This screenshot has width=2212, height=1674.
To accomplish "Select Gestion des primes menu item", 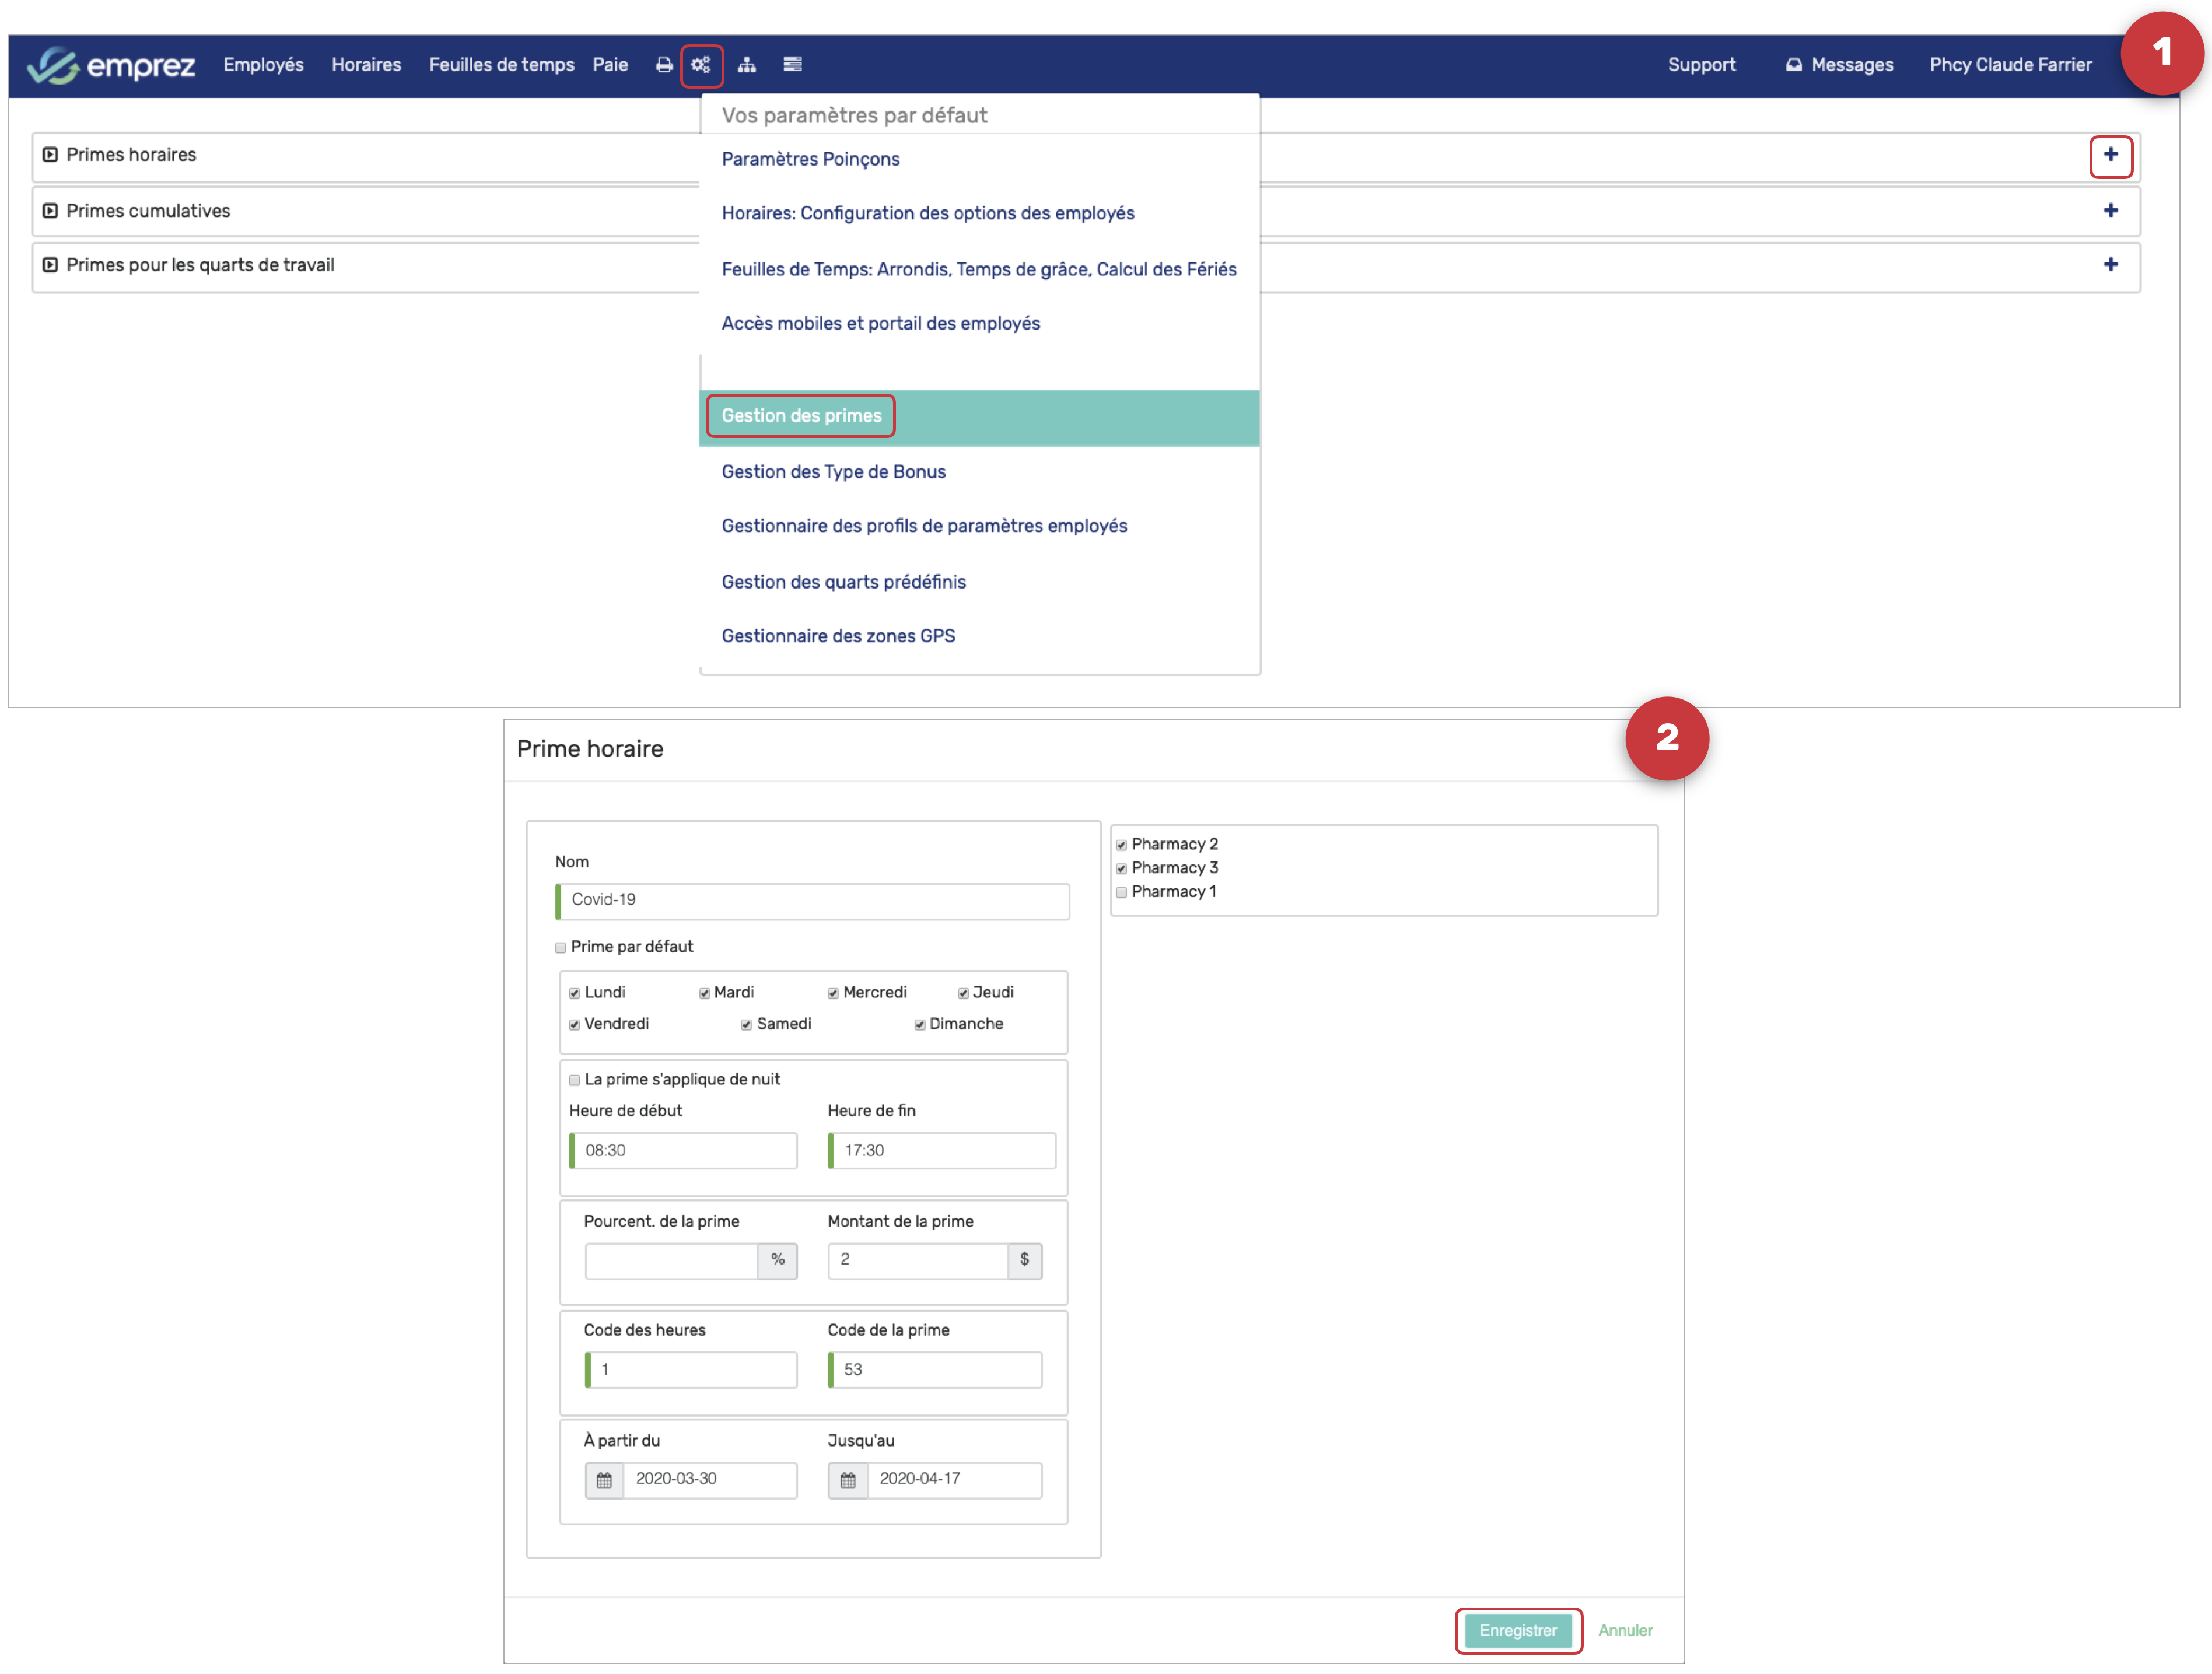I will tap(801, 416).
